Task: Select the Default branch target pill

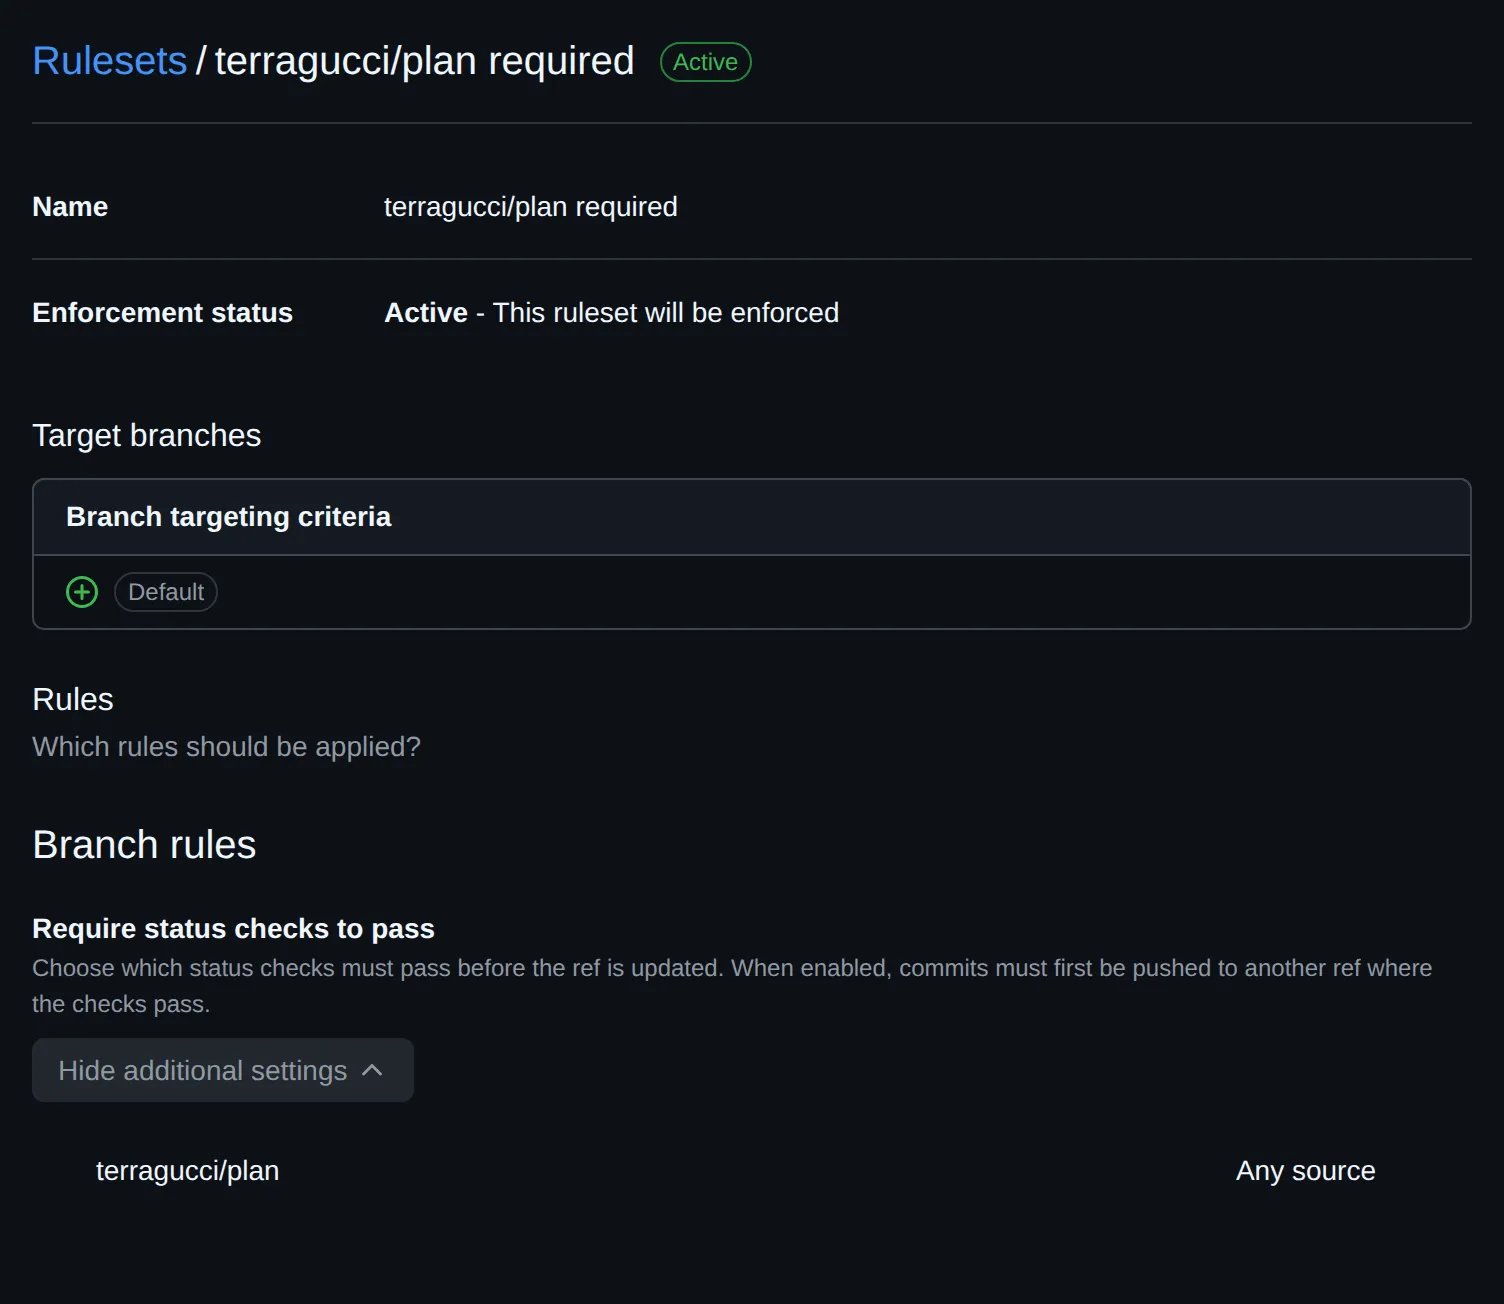Action: (166, 592)
